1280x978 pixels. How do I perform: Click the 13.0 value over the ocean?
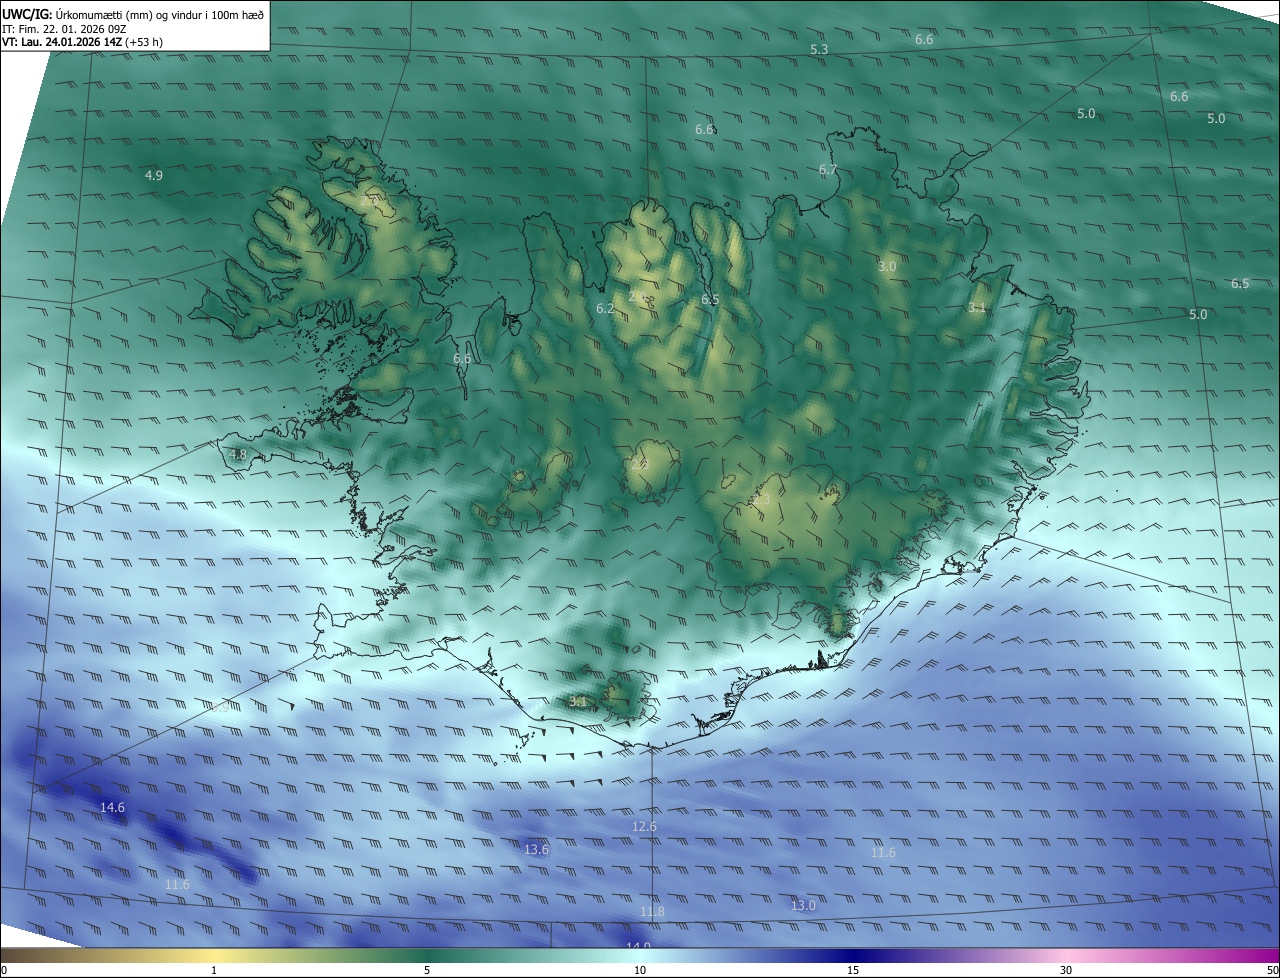point(803,906)
